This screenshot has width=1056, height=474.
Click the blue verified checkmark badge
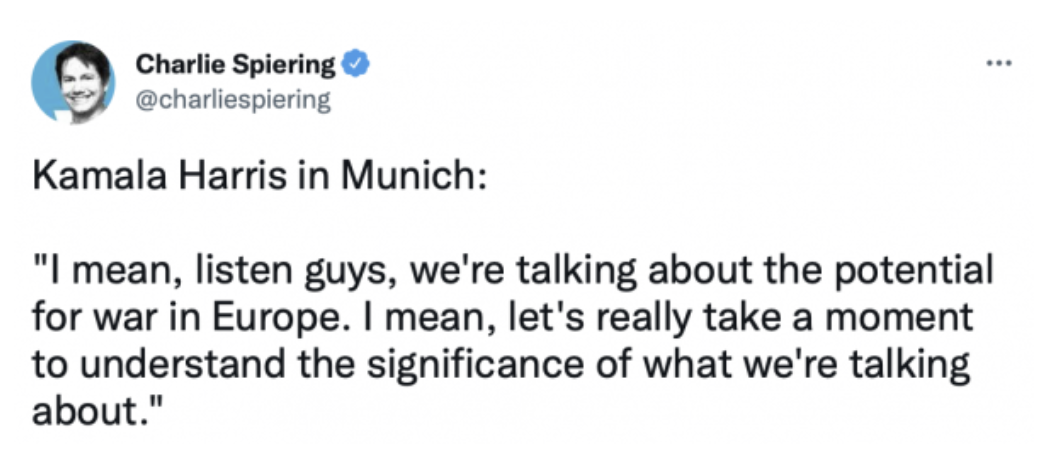pyautogui.click(x=356, y=65)
